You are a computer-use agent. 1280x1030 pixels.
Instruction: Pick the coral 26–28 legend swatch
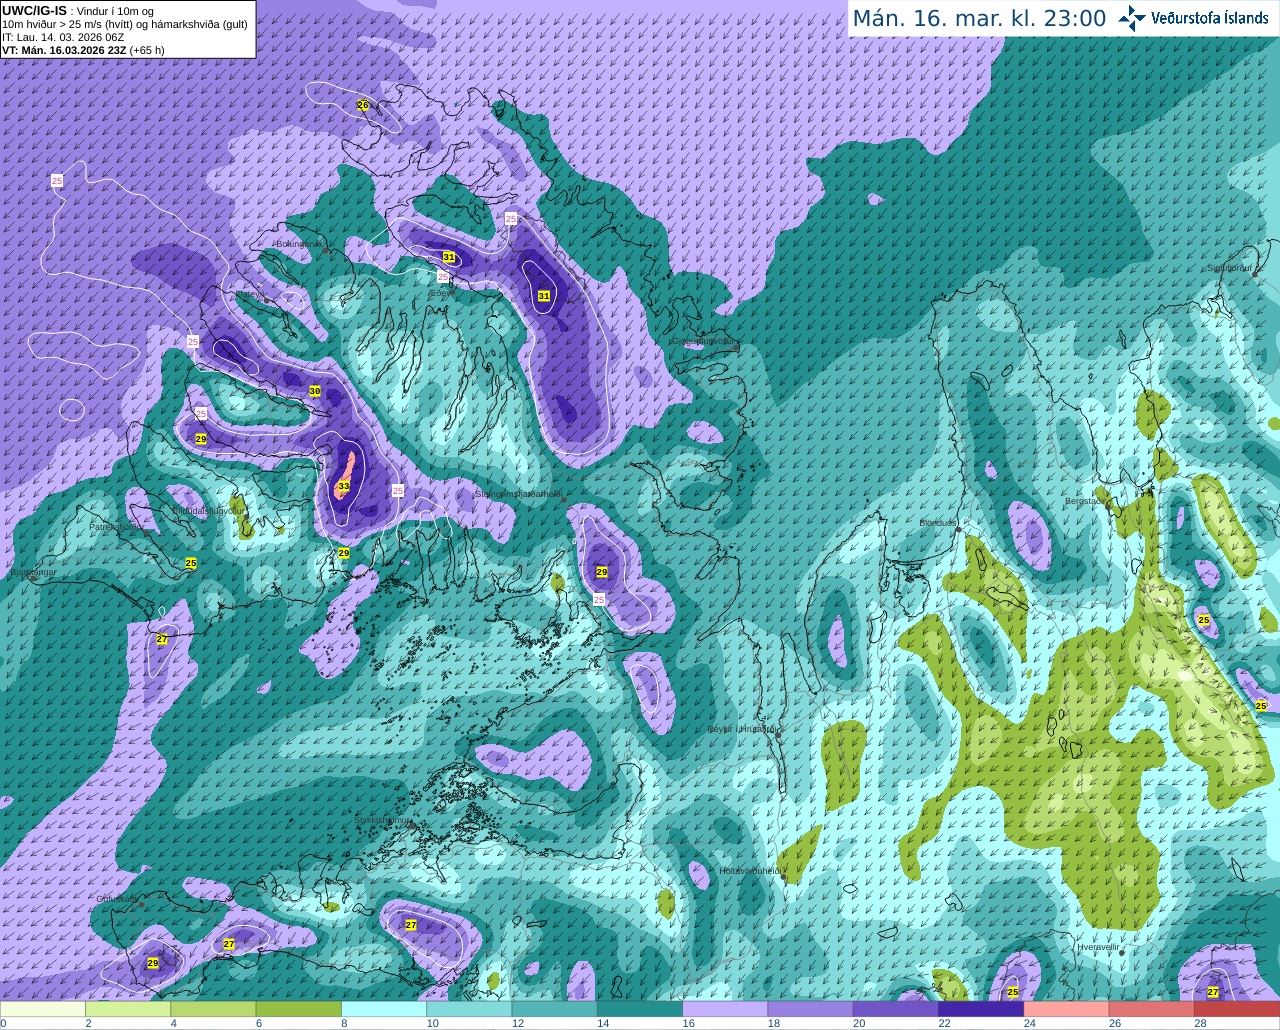1152,1009
